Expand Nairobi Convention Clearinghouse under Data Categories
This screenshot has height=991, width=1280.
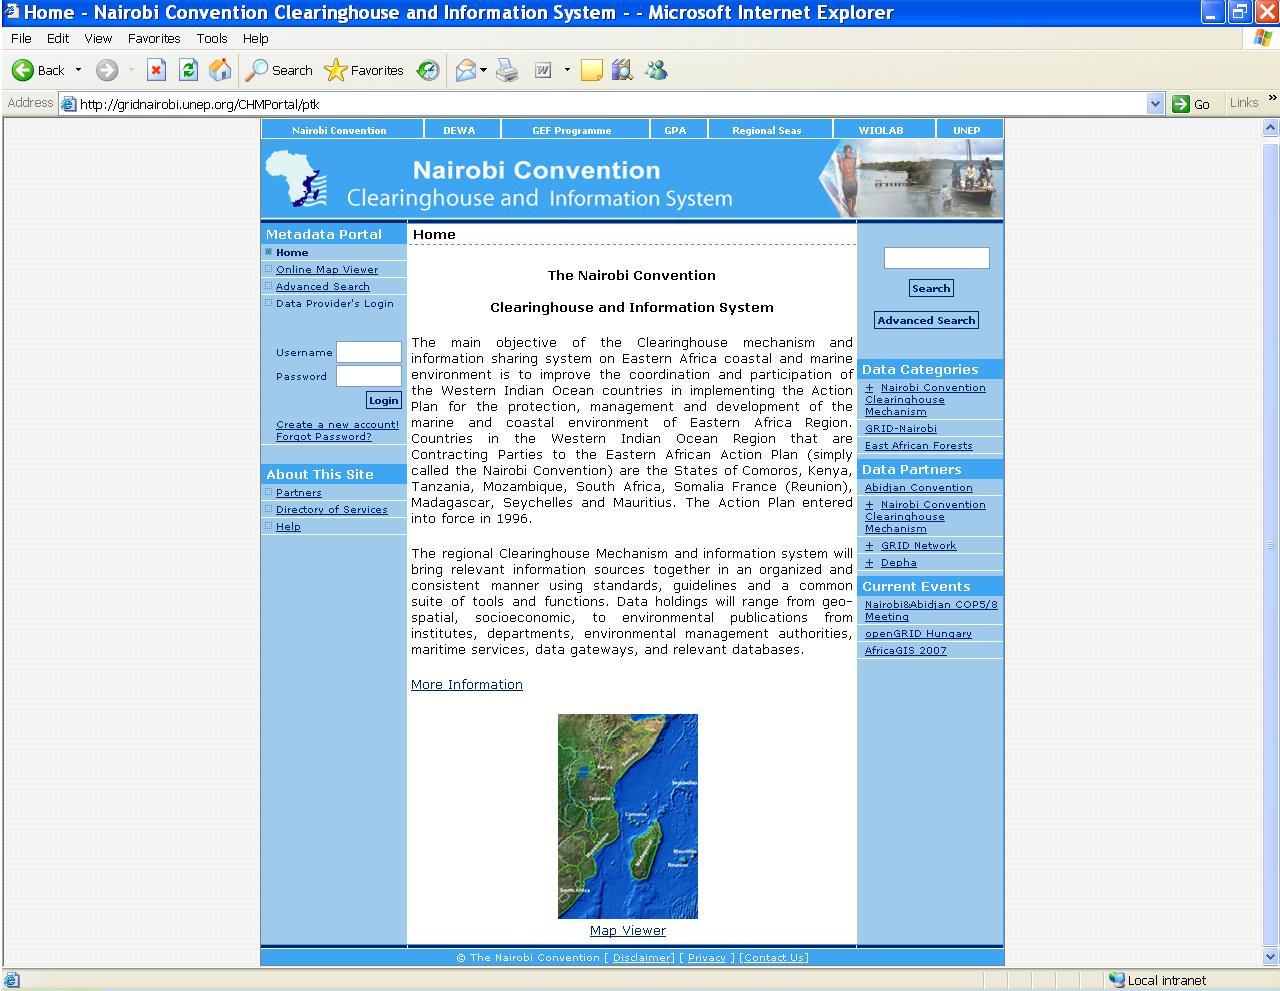869,388
